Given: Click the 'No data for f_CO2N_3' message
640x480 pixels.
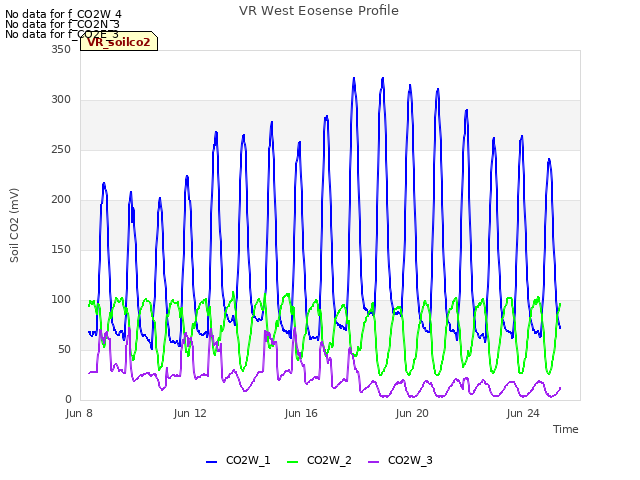Looking at the screenshot, I should tap(62, 24).
